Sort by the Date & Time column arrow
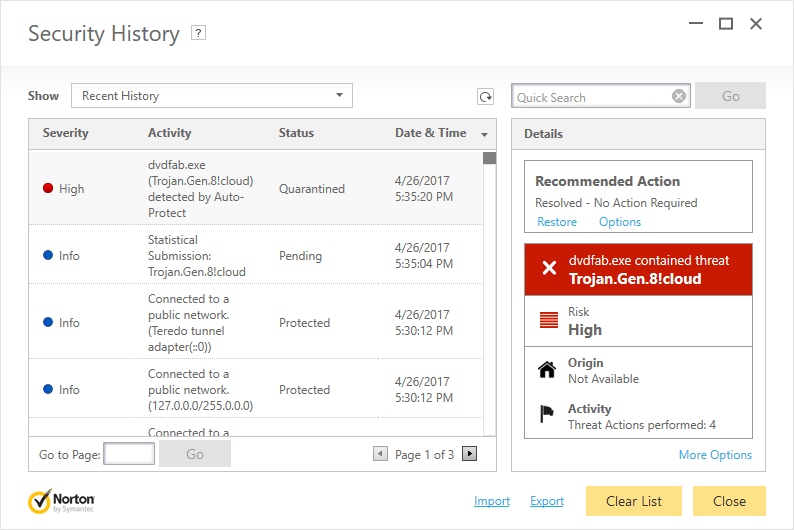 point(485,134)
